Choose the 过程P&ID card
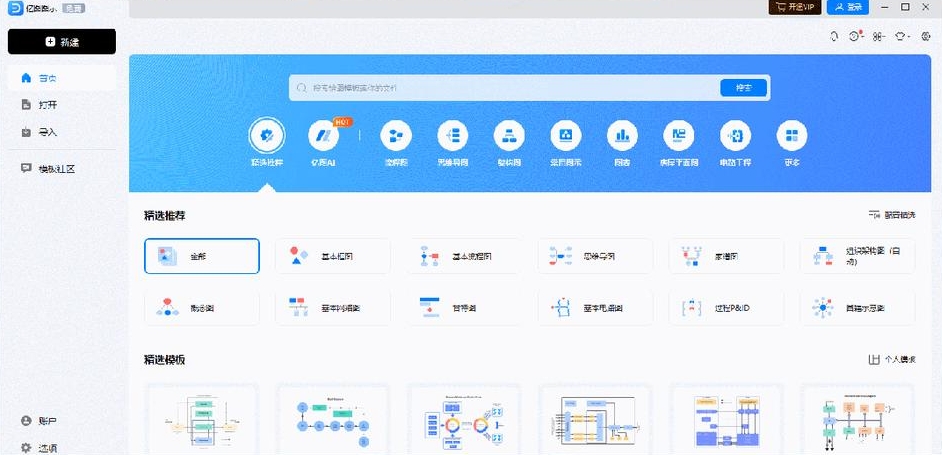Viewport: 942px width, 455px height. (726, 308)
